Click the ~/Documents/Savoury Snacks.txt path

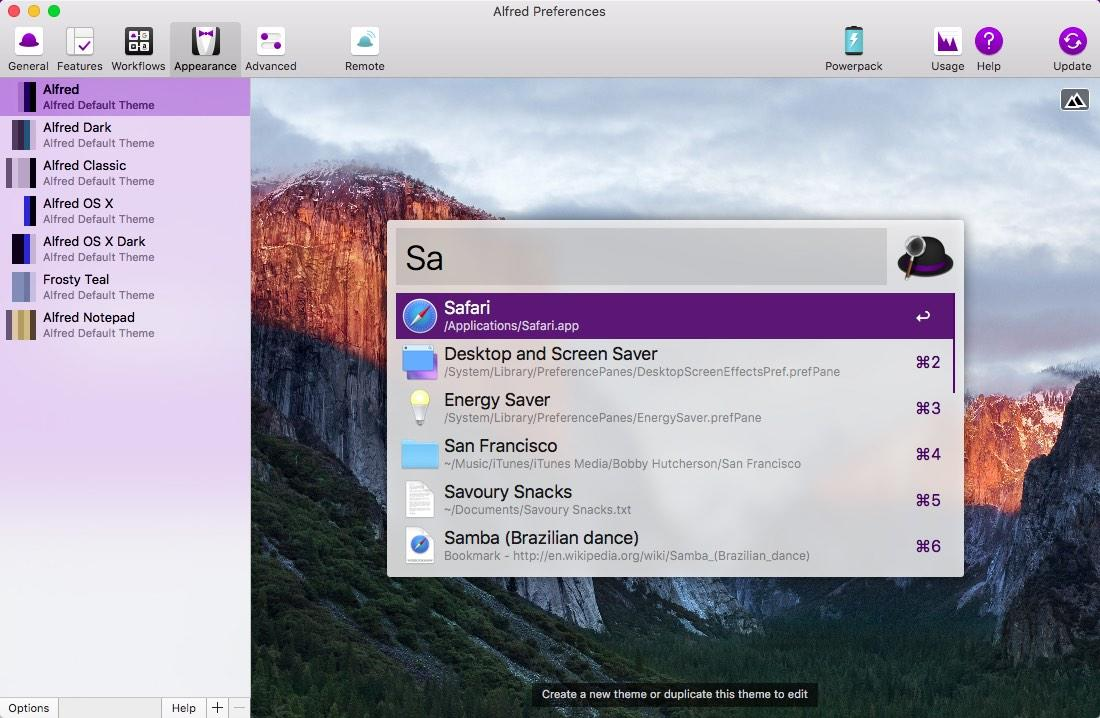click(537, 510)
